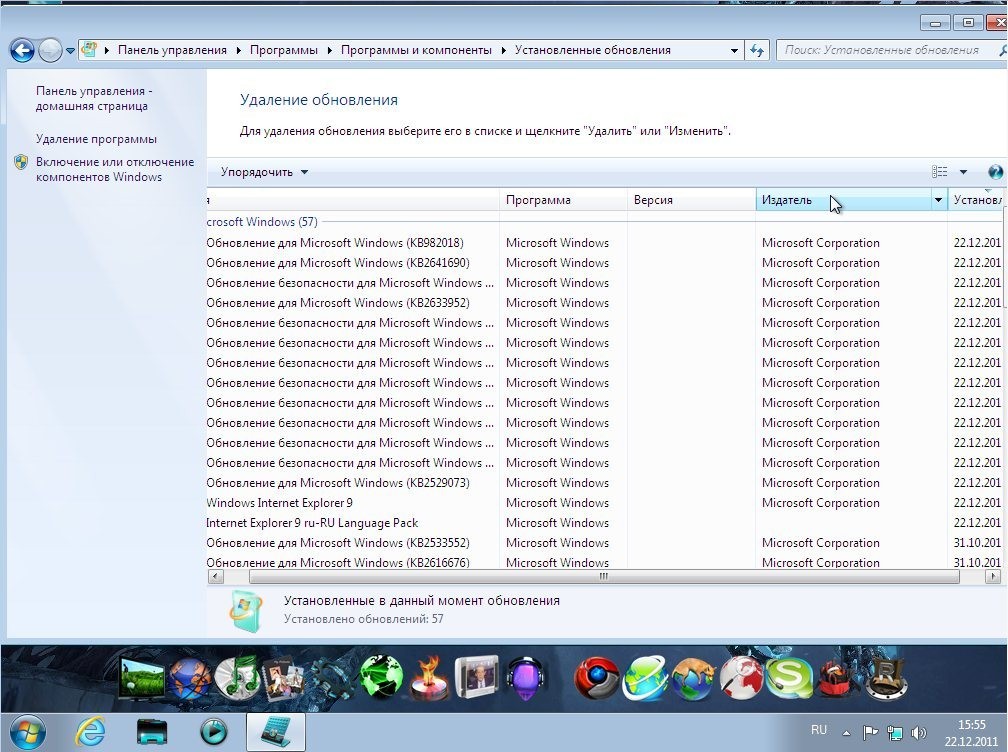Open the view options dropdown arrow
The height and width of the screenshot is (752, 1008).
(x=963, y=172)
